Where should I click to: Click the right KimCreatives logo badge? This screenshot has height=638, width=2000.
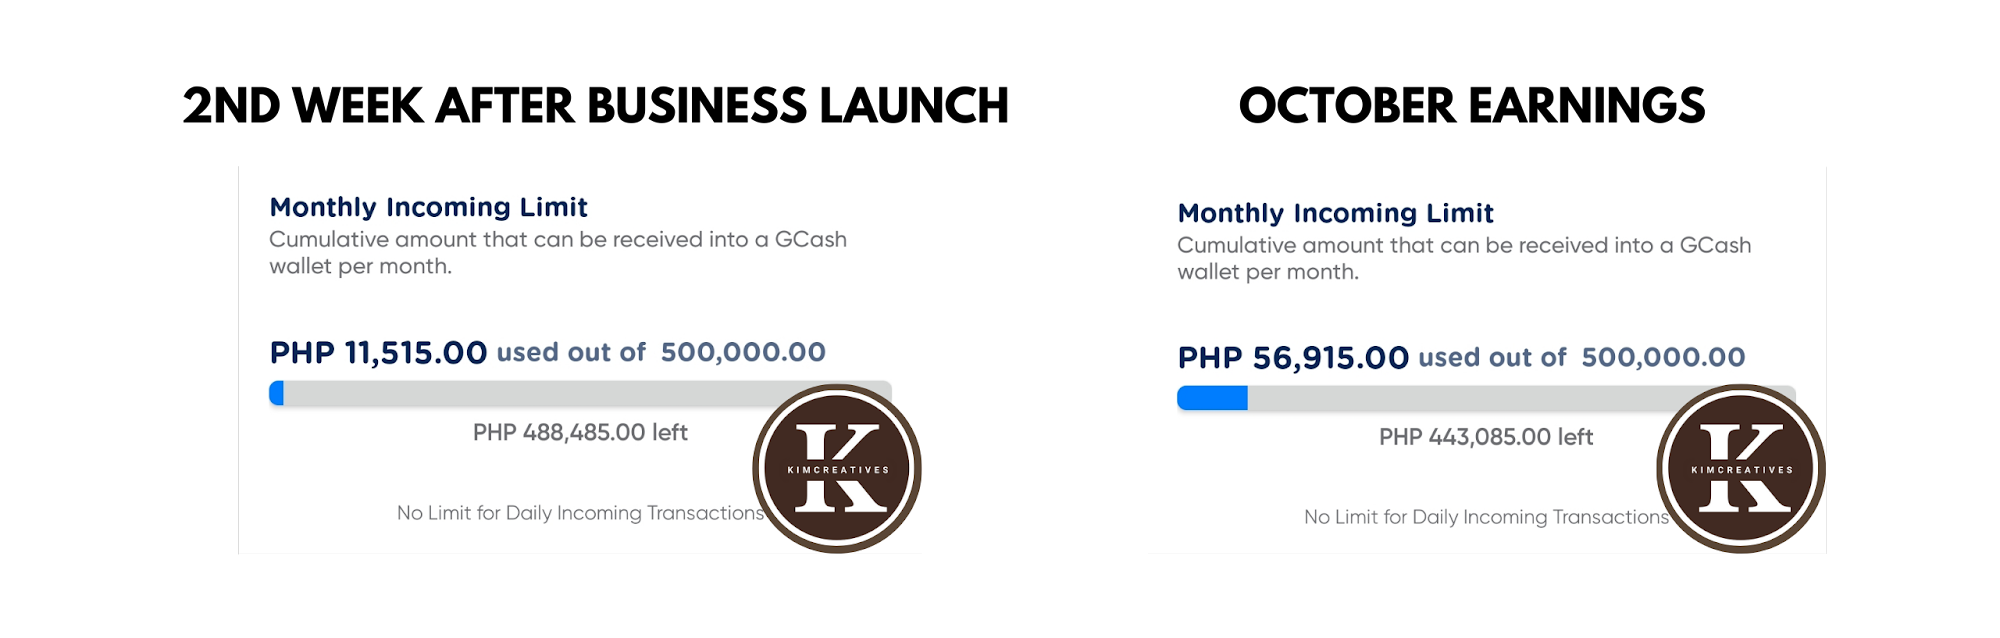pos(1741,469)
